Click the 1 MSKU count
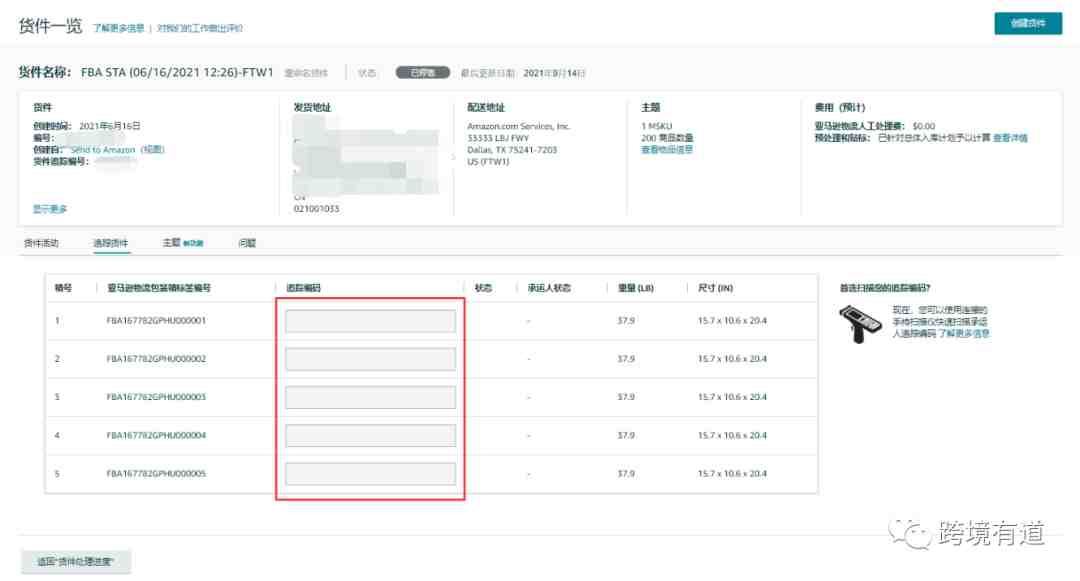This screenshot has width=1080, height=581. (x=656, y=126)
